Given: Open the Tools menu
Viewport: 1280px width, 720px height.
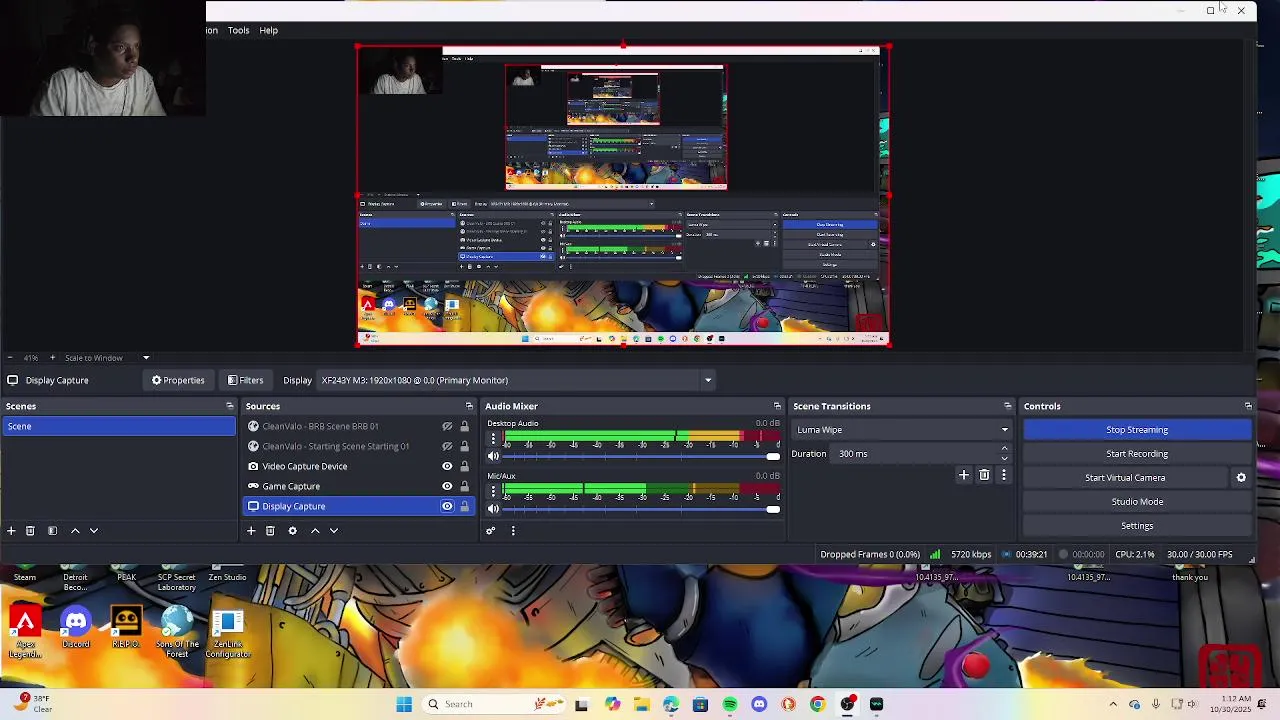Looking at the screenshot, I should 238,30.
